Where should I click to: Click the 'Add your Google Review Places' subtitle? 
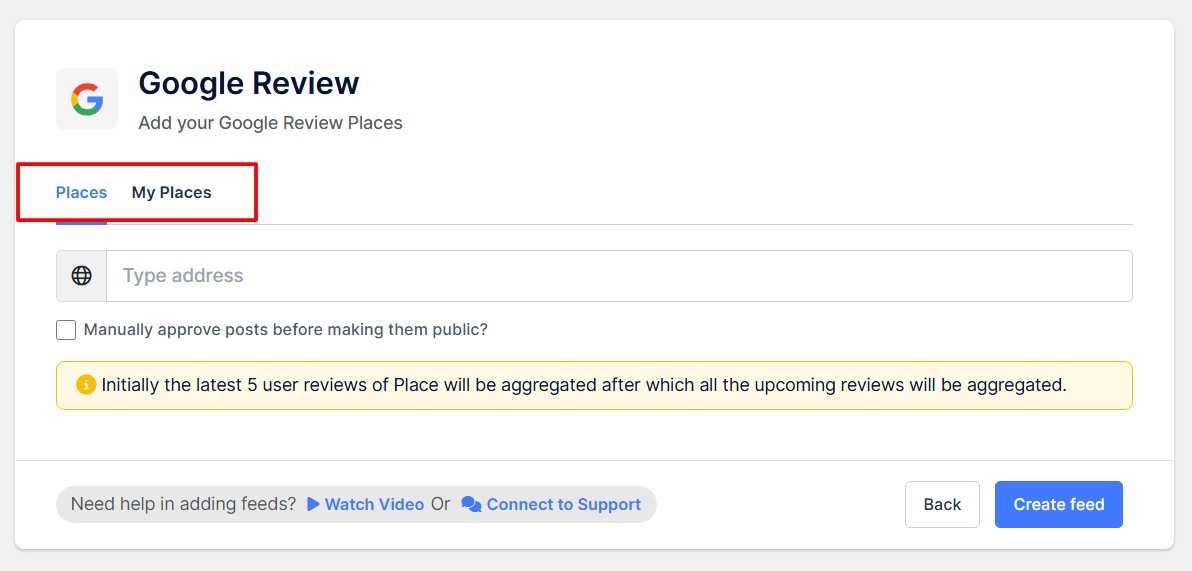[x=270, y=124]
